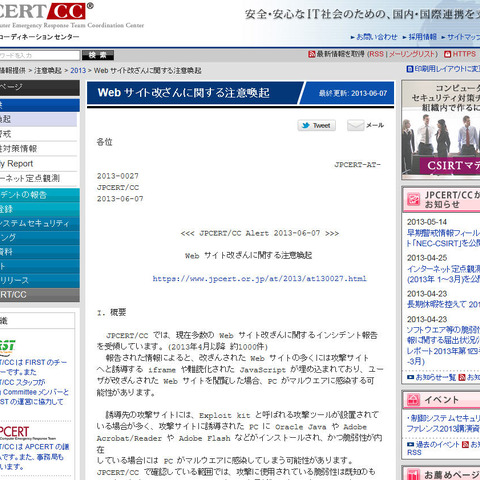Click the JPCERT/CC Alert 2013-06-07 heading
The width and height of the screenshot is (480, 480).
click(260, 233)
